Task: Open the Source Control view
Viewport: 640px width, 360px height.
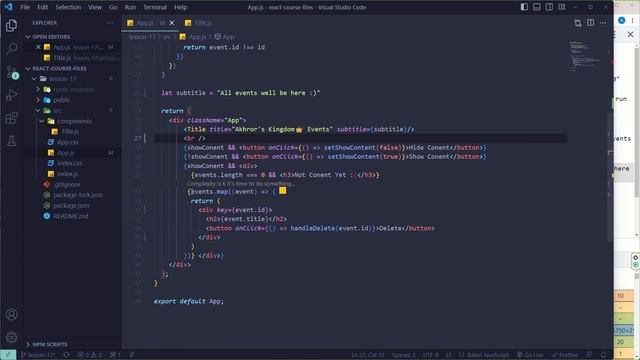Action: [11, 72]
